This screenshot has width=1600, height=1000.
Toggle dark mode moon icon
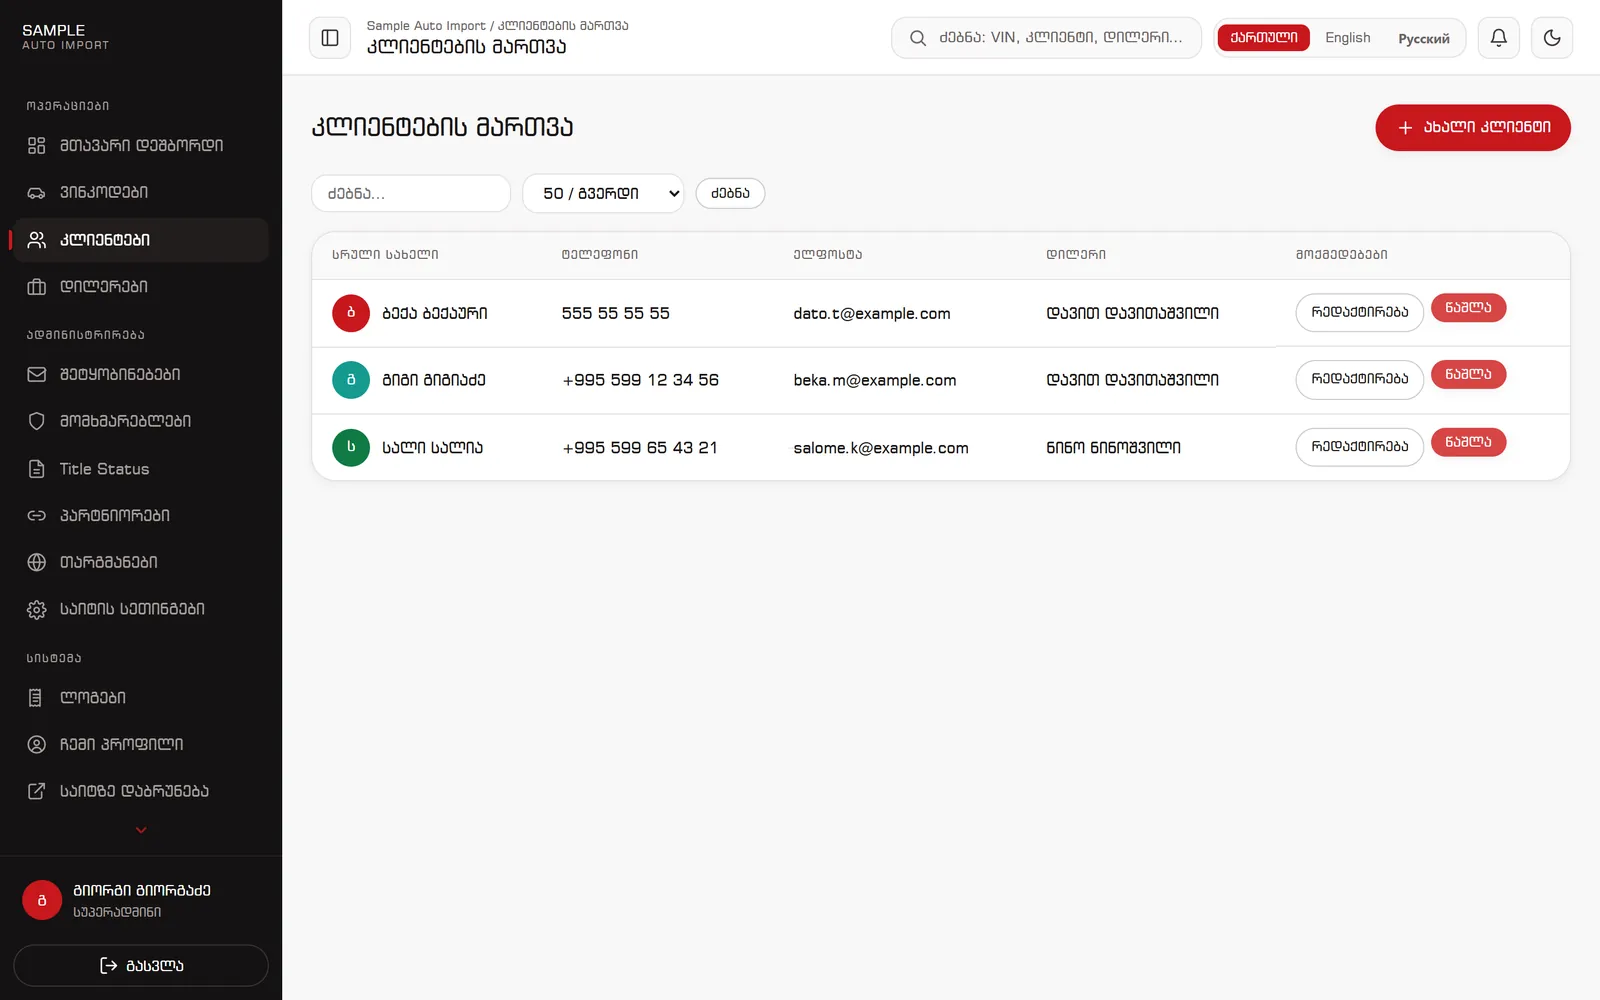(1552, 38)
